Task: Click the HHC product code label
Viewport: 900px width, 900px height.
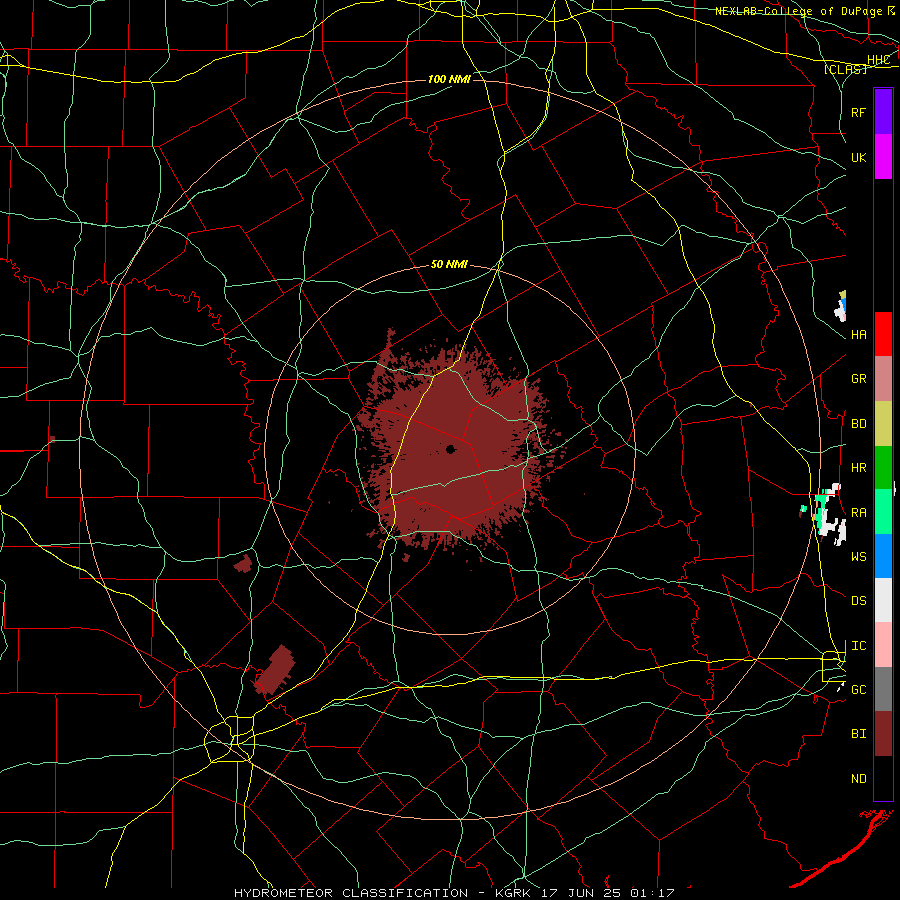Action: (878, 60)
